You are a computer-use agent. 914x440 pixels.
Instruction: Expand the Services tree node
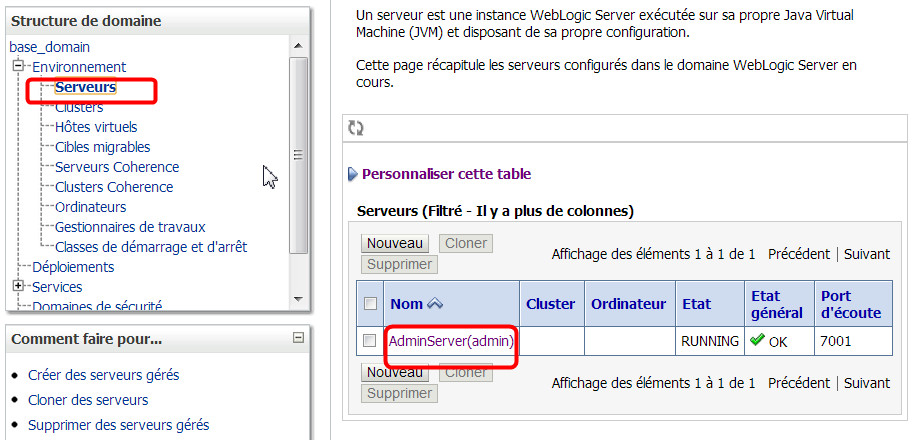click(x=18, y=286)
